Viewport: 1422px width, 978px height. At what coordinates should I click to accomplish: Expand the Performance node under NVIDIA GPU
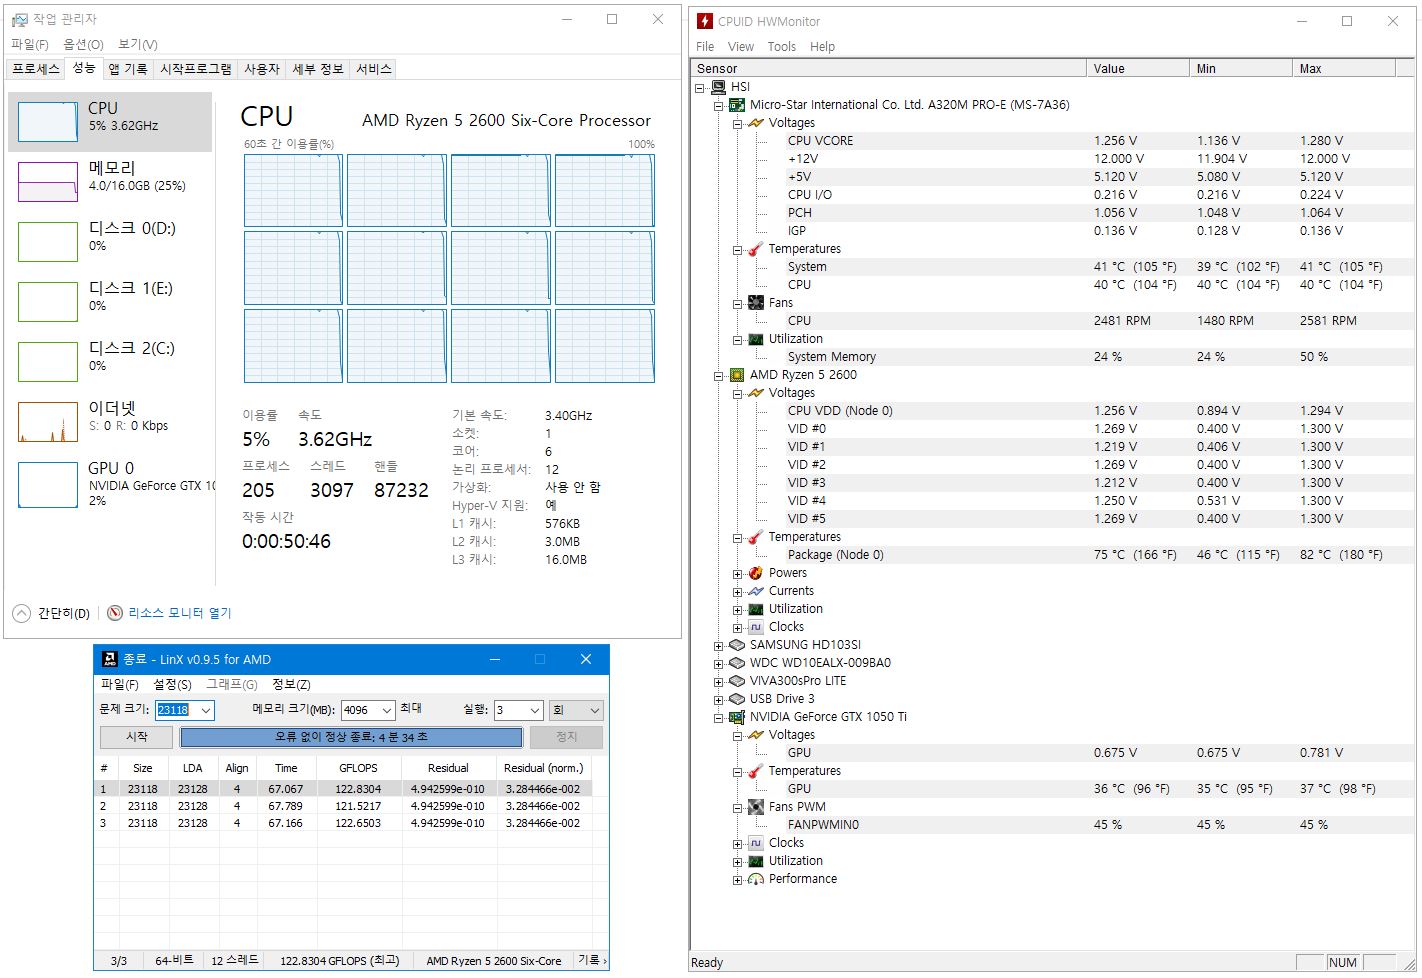pyautogui.click(x=737, y=880)
